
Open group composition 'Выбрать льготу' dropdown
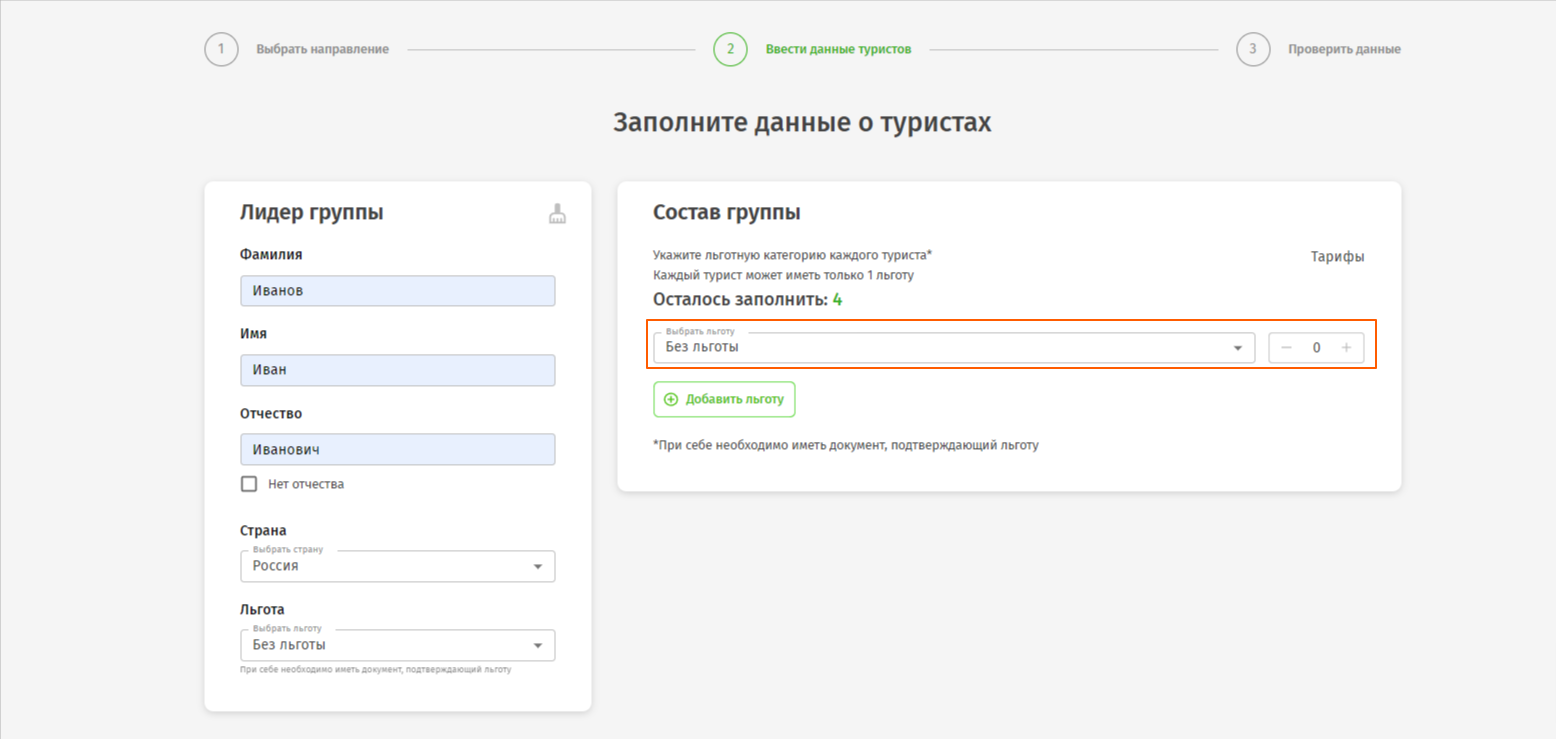[x=953, y=347]
